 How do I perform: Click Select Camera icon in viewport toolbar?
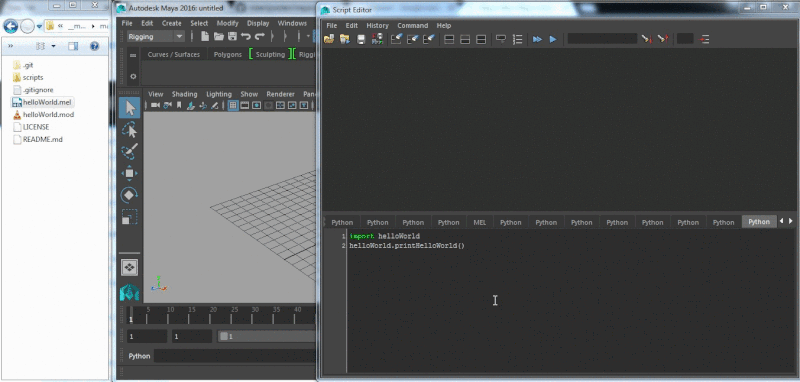click(154, 106)
